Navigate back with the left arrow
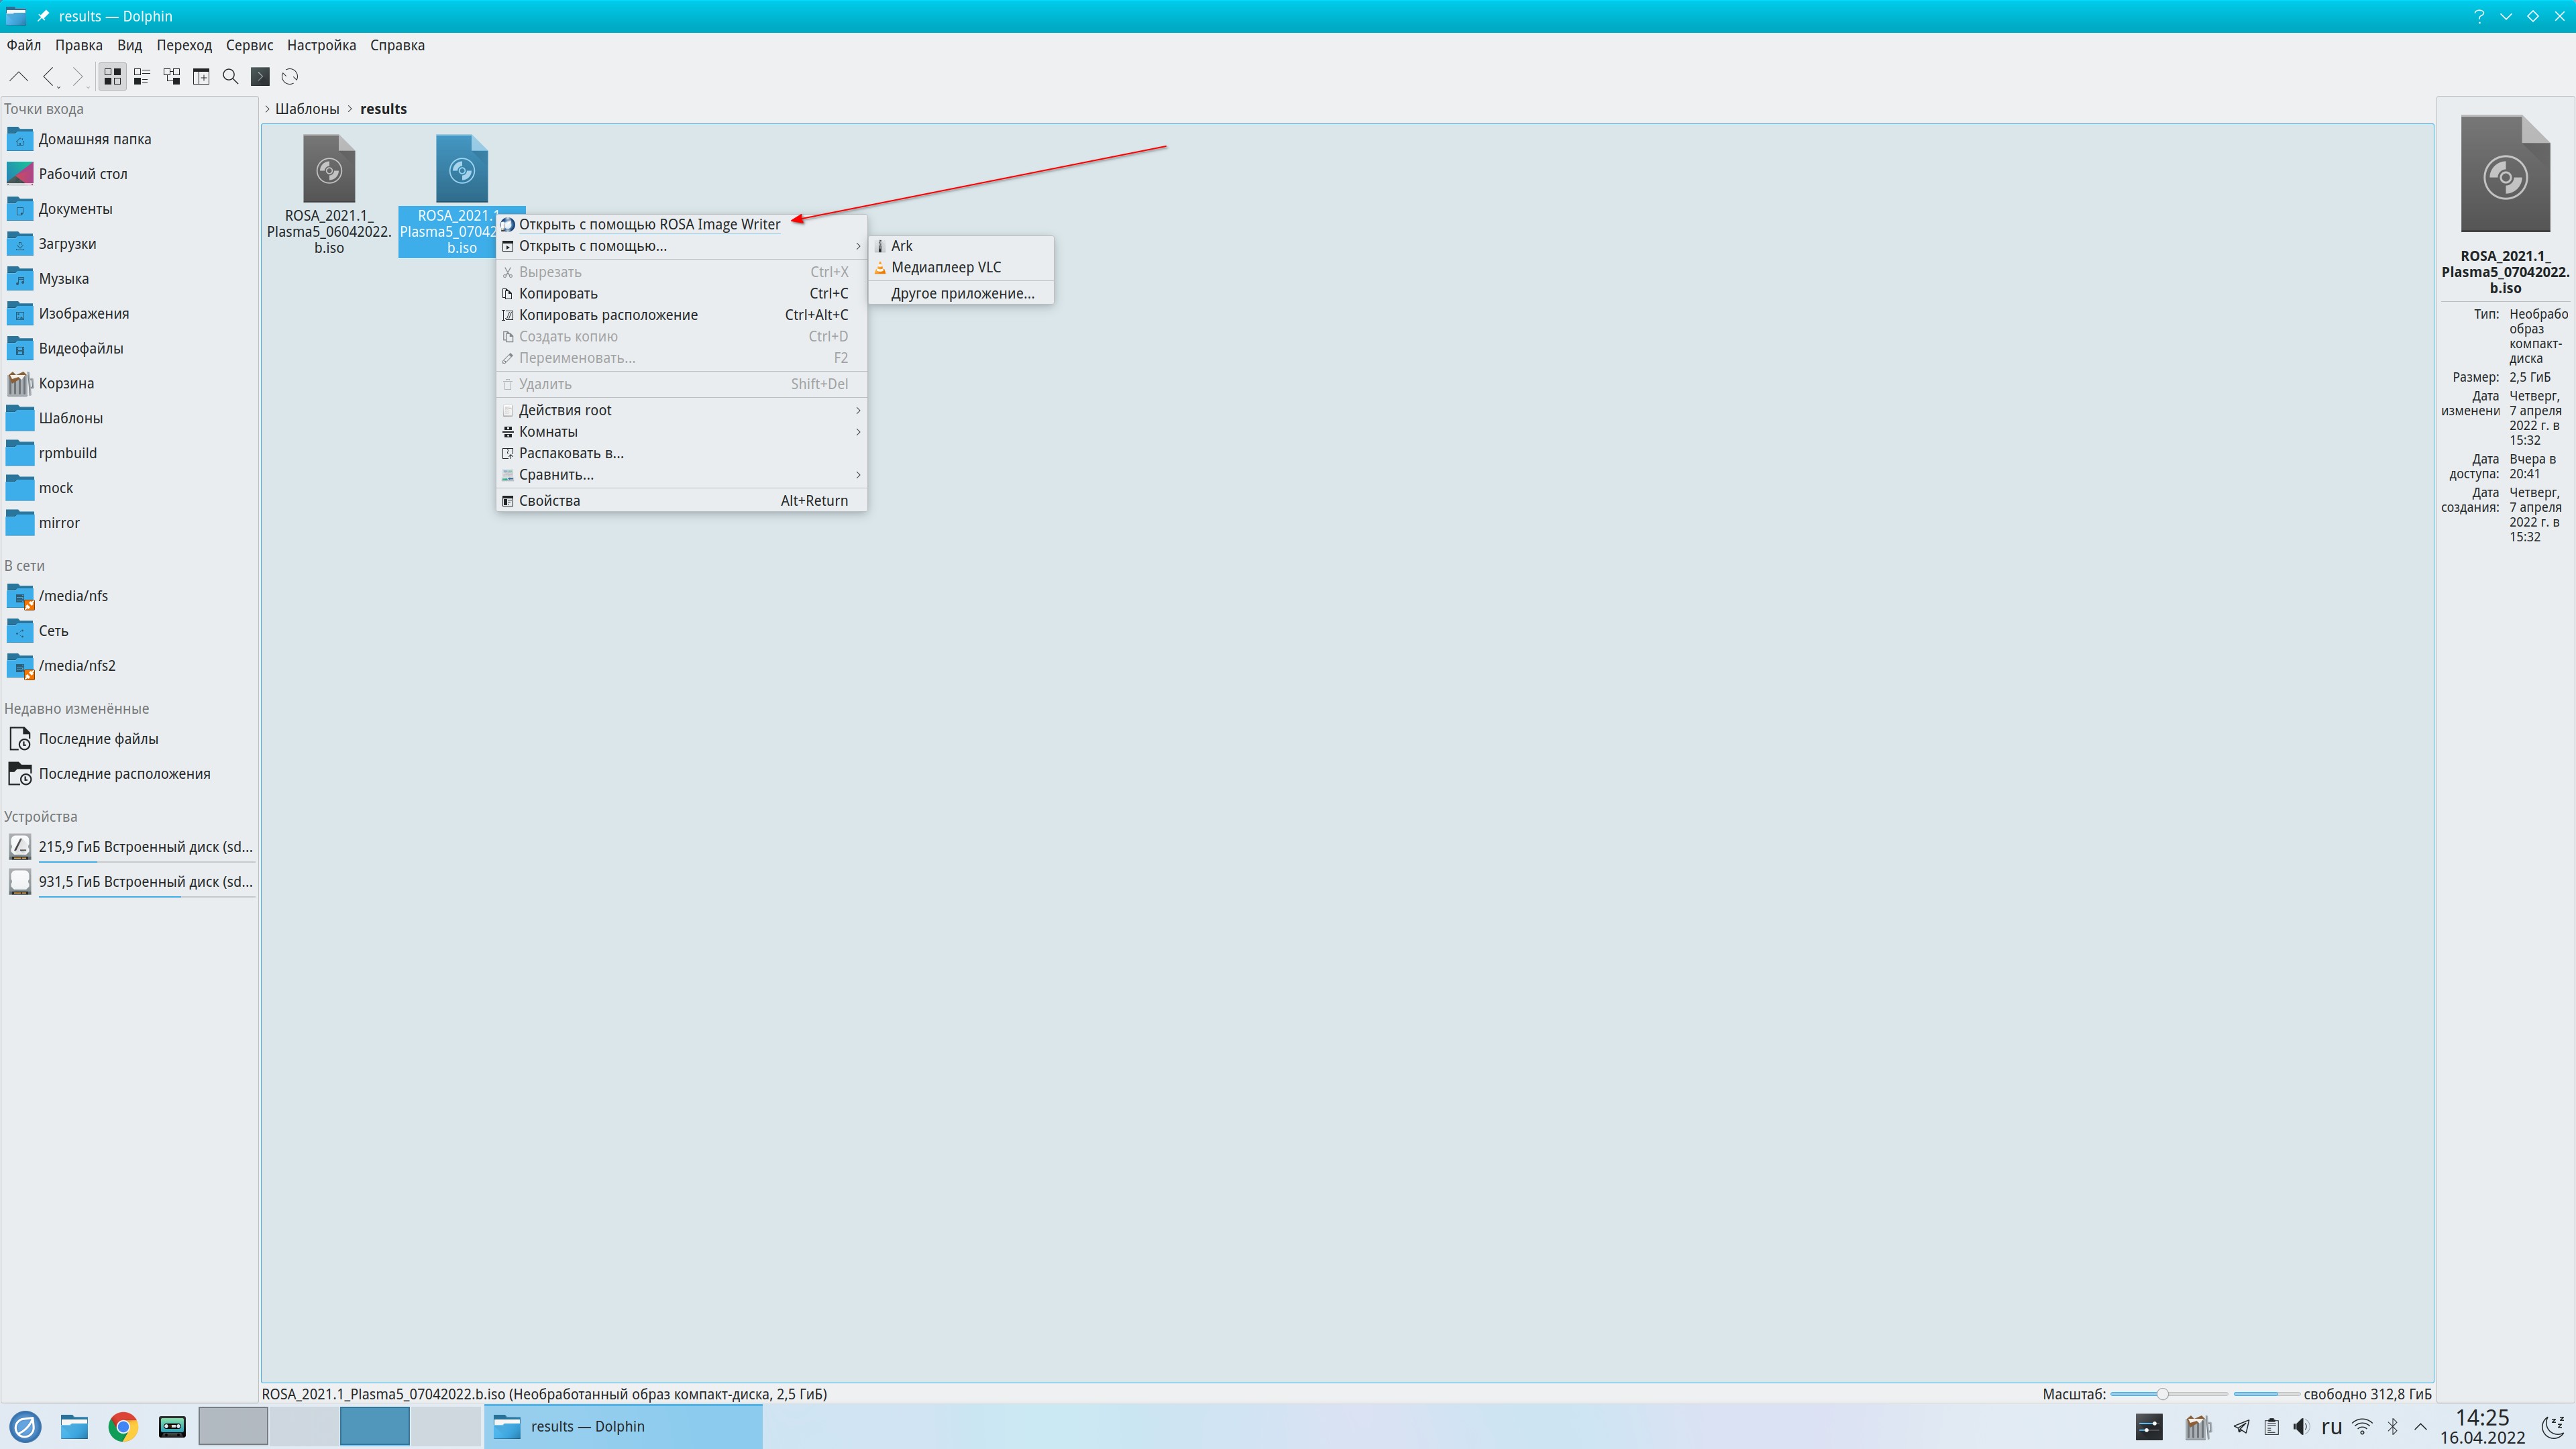This screenshot has height=1449, width=2576. pos(48,76)
